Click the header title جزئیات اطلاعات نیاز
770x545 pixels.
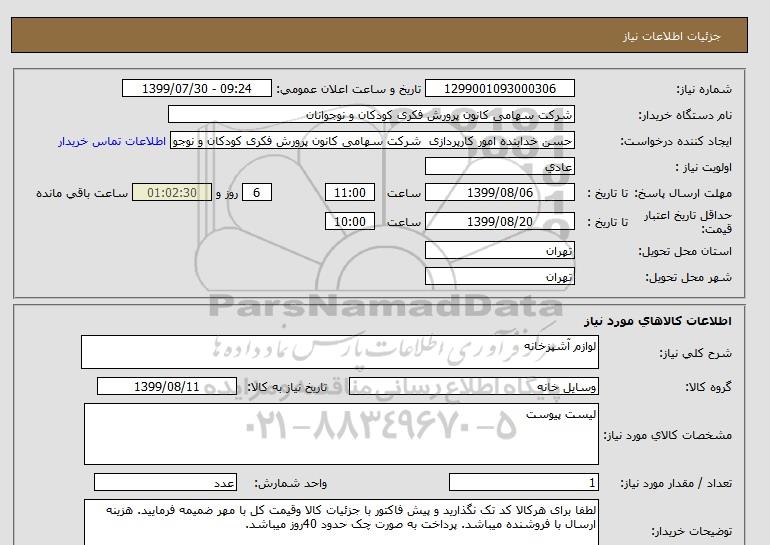671,37
